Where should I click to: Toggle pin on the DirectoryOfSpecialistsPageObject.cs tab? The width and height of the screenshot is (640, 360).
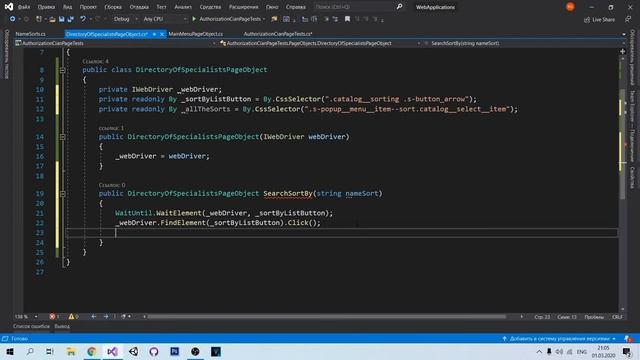(x=154, y=34)
